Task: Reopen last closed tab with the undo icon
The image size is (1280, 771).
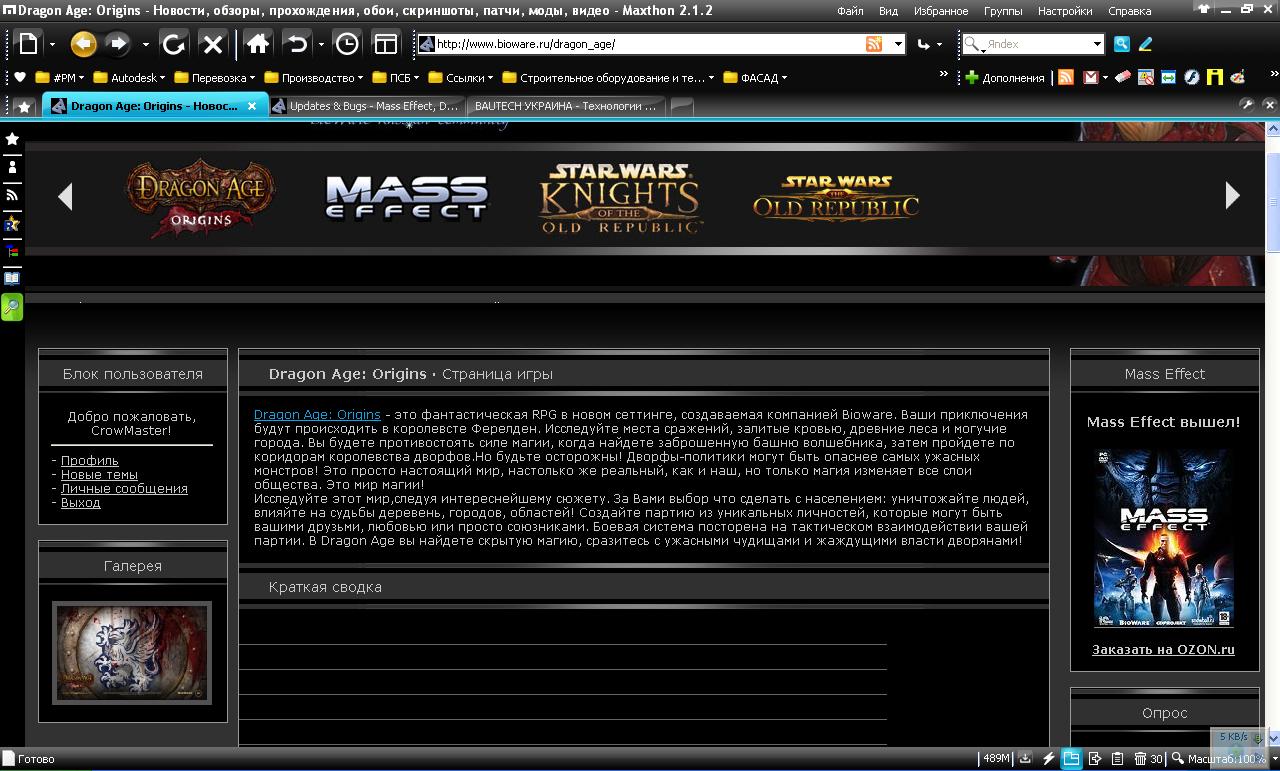Action: (296, 44)
